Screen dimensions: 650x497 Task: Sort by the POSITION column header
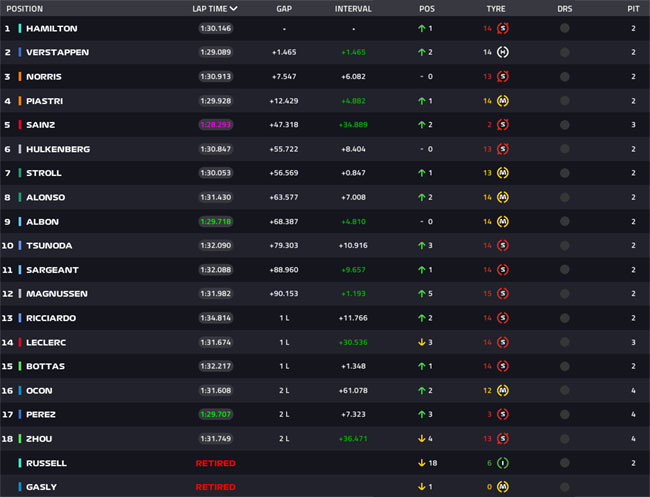pos(24,9)
